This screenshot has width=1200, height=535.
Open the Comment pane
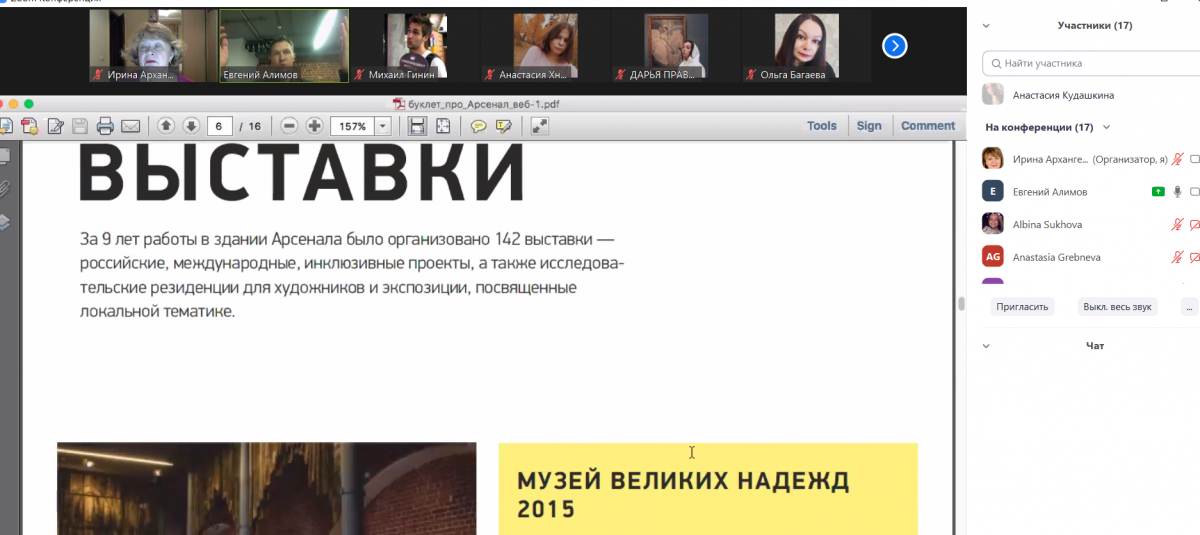[928, 126]
